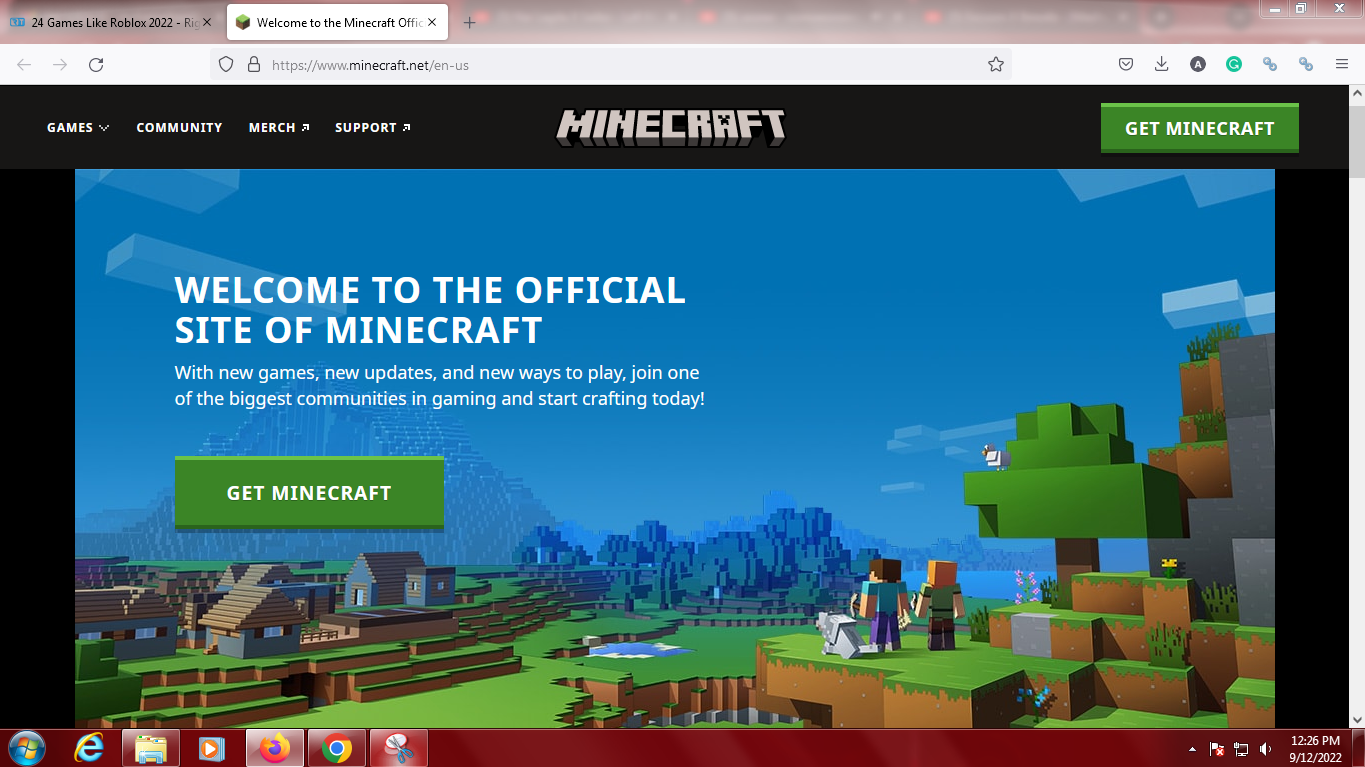
Task: Close the '24 Games Like Roblox' tab
Action: pos(207,22)
